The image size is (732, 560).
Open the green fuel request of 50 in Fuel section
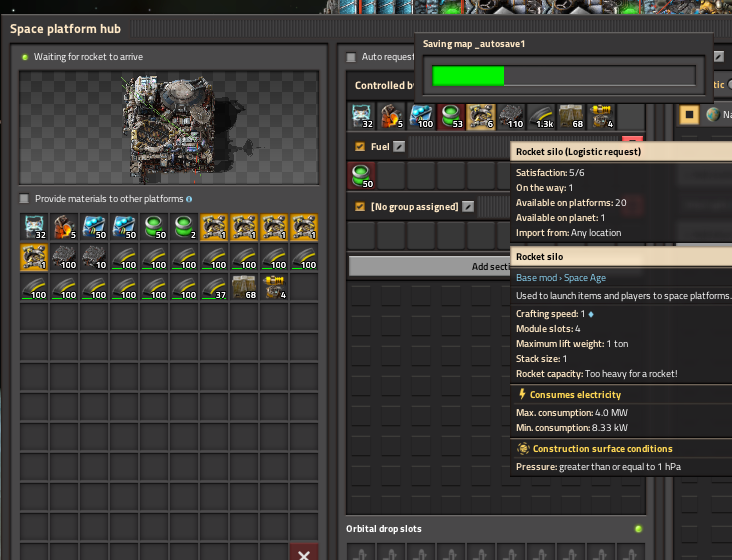pos(361,176)
